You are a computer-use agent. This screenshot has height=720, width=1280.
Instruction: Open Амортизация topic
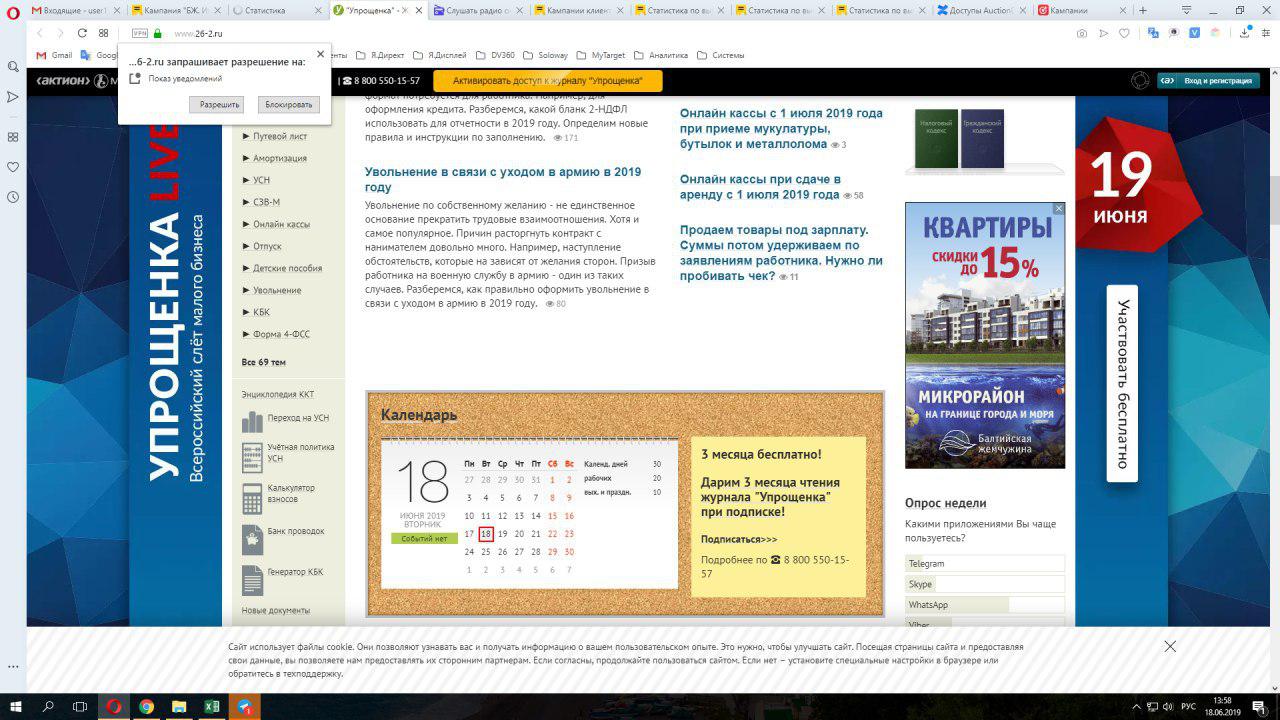280,158
